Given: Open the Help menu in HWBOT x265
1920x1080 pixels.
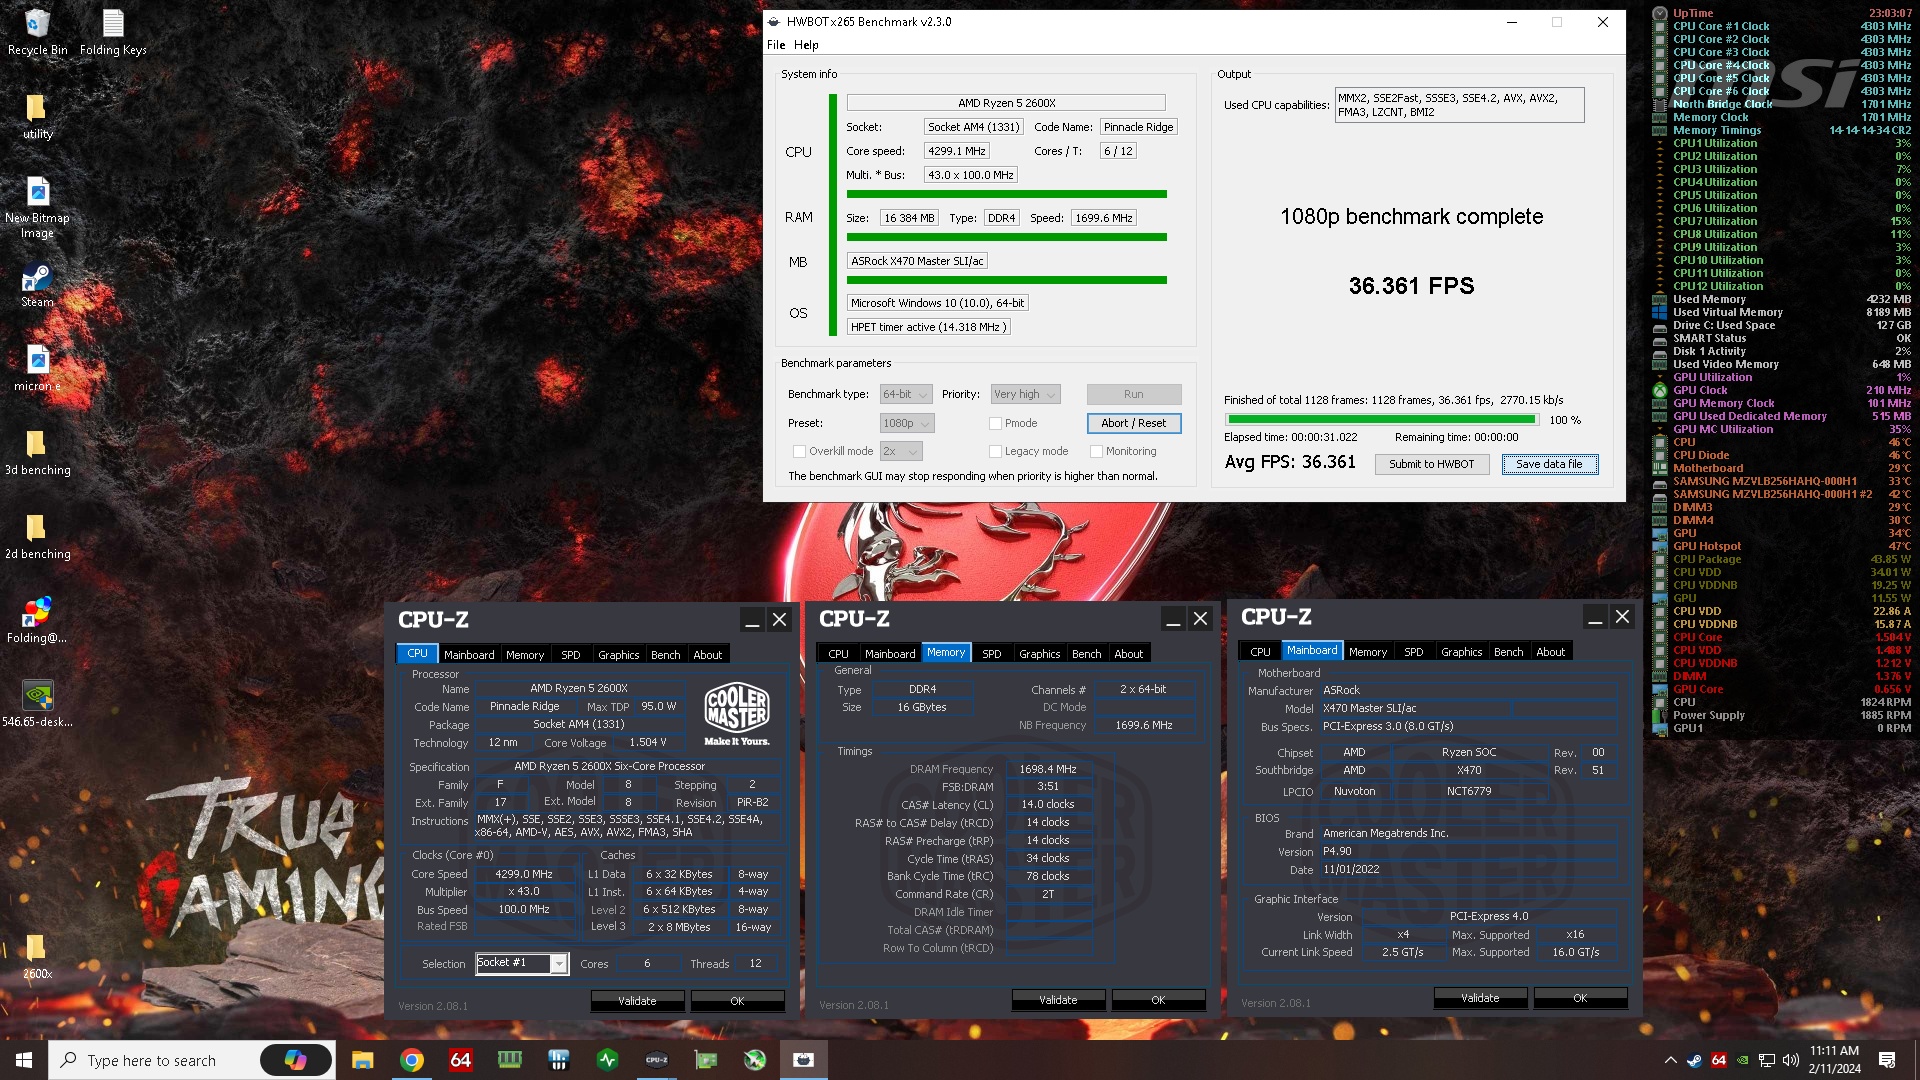Looking at the screenshot, I should pyautogui.click(x=806, y=45).
